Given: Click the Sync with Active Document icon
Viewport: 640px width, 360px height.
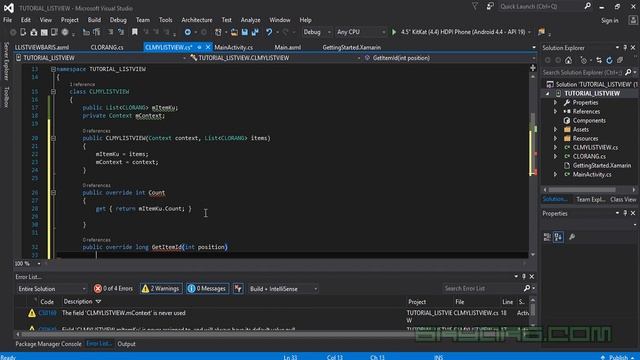Looking at the screenshot, I should tap(599, 60).
